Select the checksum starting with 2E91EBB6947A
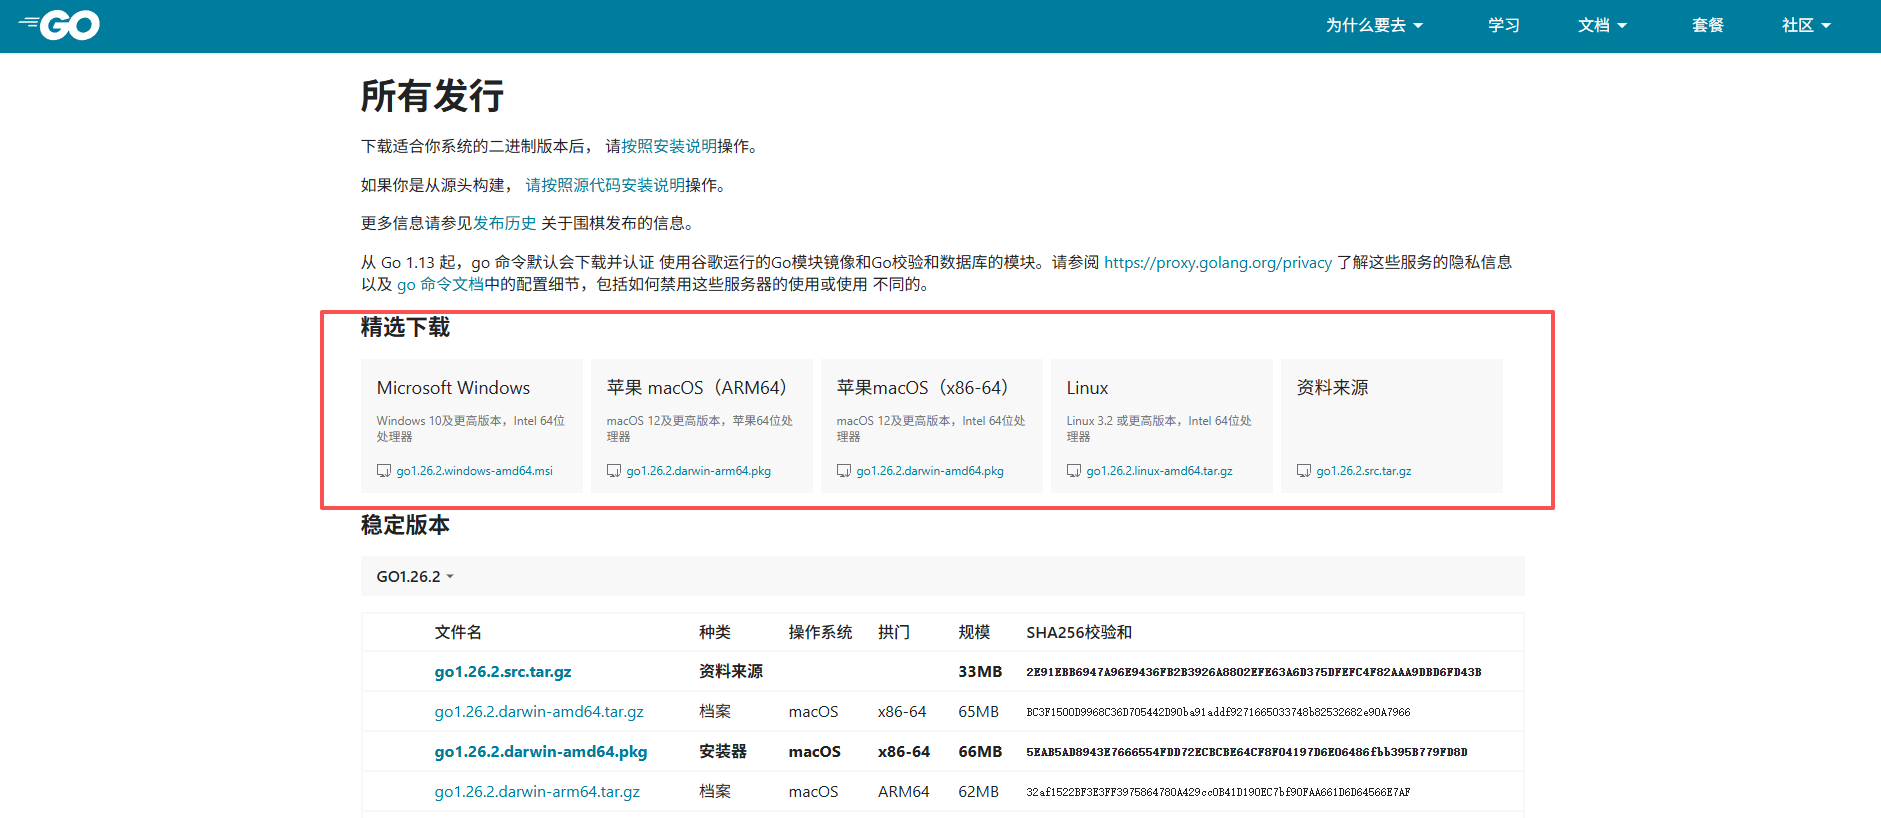 coord(1254,672)
